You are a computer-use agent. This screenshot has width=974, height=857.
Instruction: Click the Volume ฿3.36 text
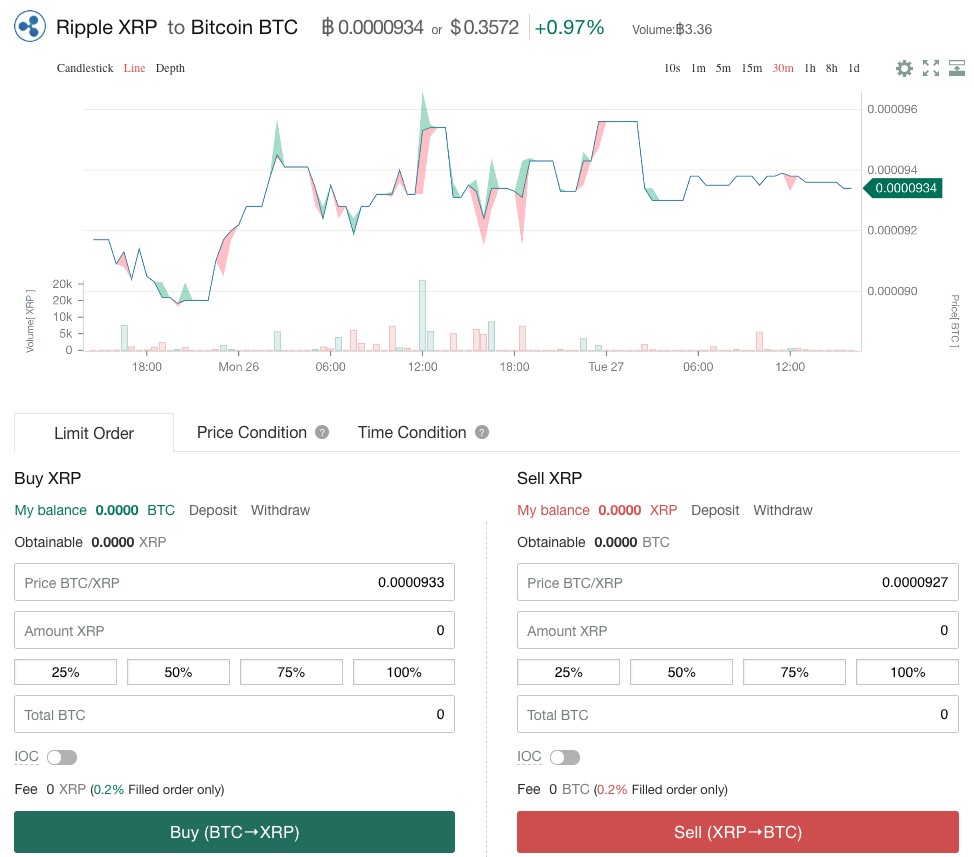[672, 29]
